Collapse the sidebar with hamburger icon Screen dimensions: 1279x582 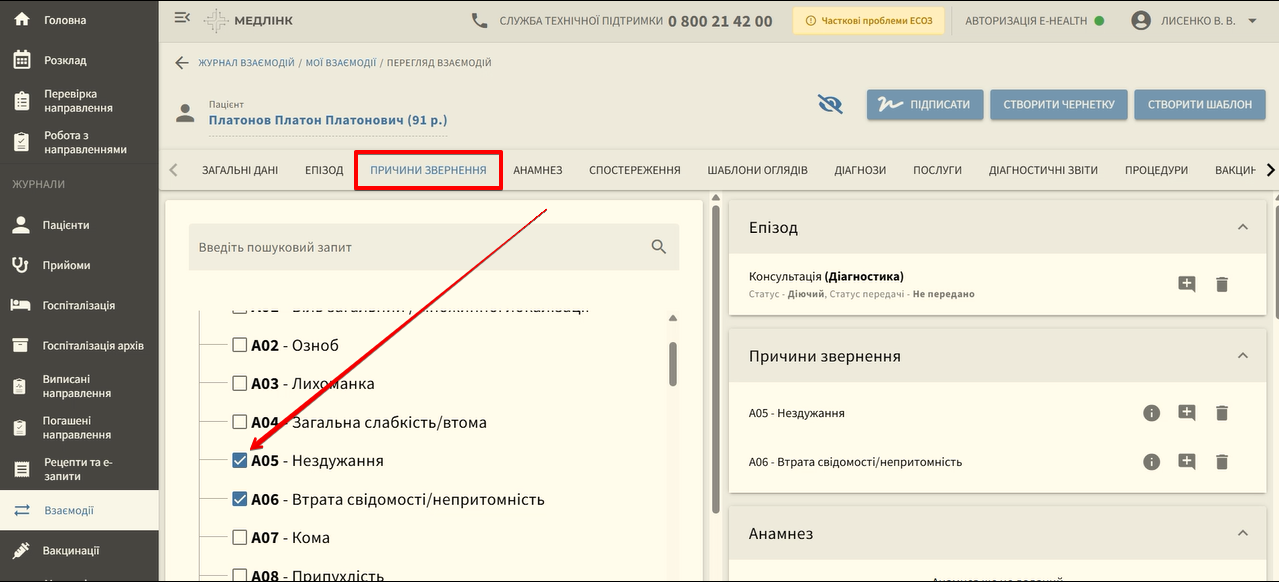181,18
